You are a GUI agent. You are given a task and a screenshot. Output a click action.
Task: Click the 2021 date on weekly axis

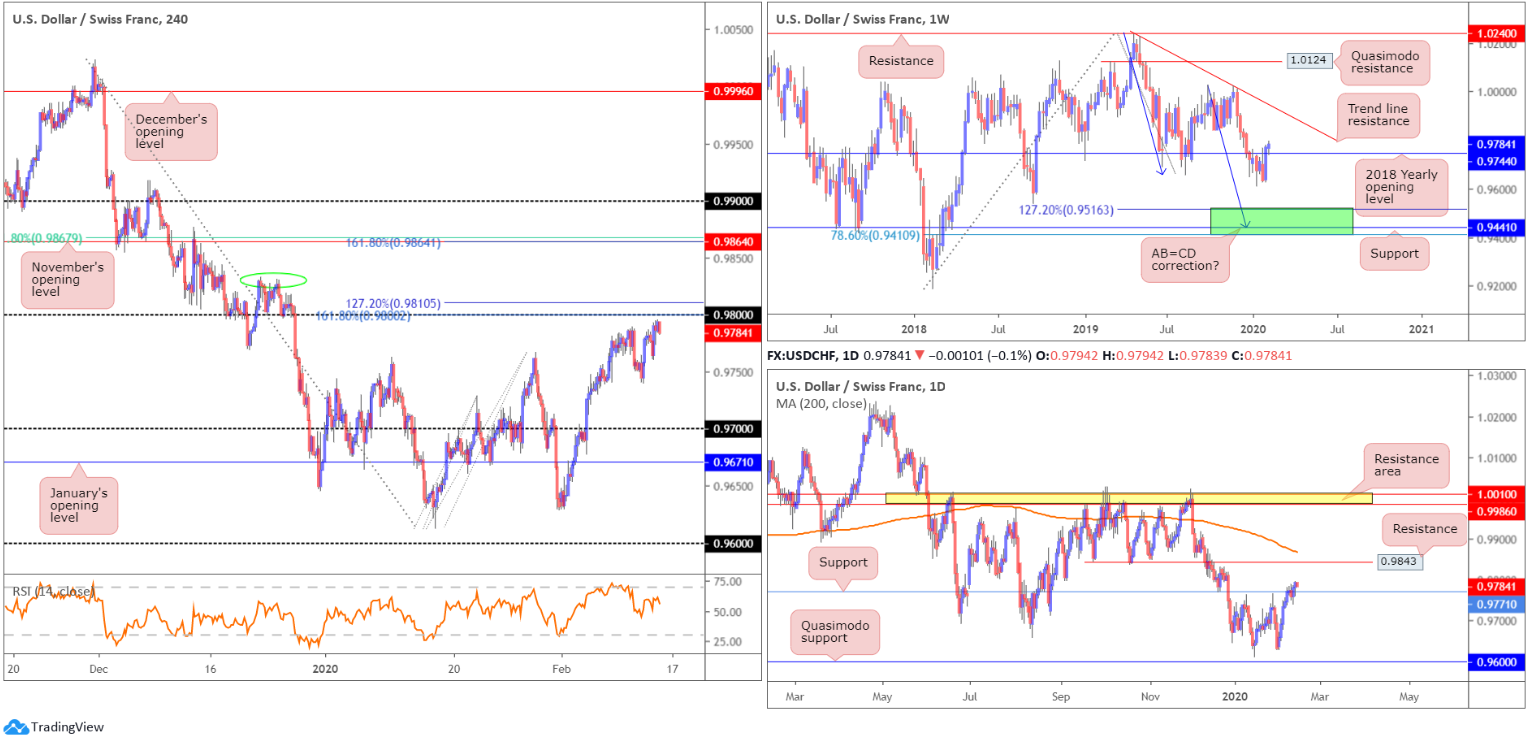coord(1424,328)
